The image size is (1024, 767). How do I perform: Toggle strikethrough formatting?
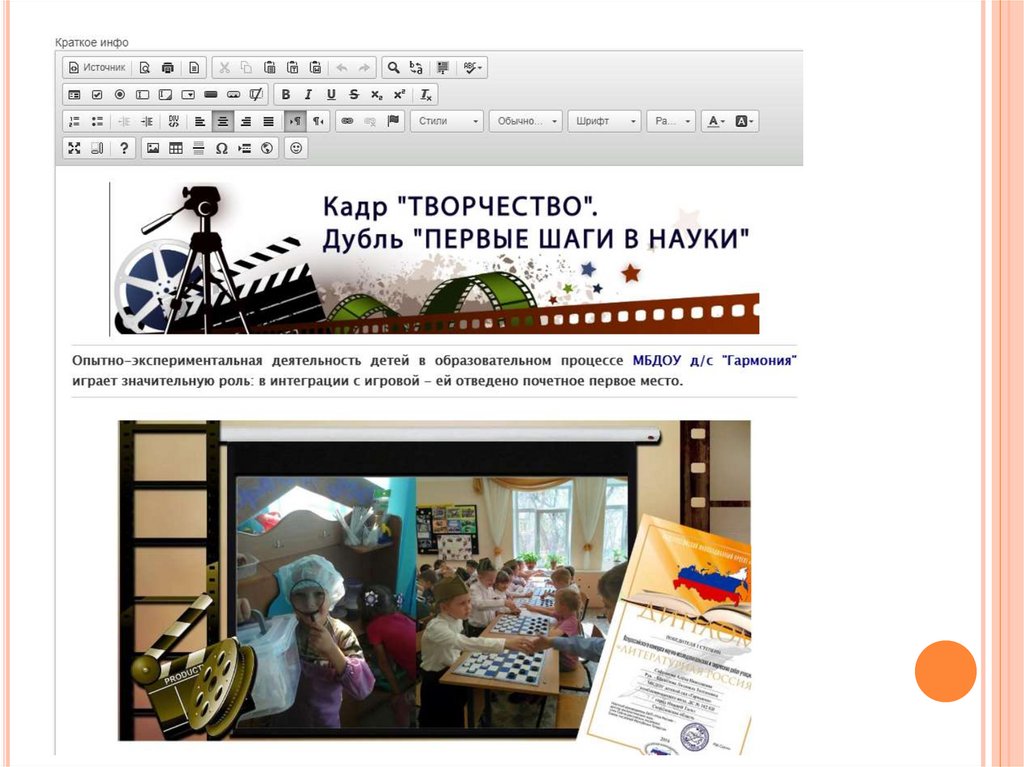click(354, 95)
